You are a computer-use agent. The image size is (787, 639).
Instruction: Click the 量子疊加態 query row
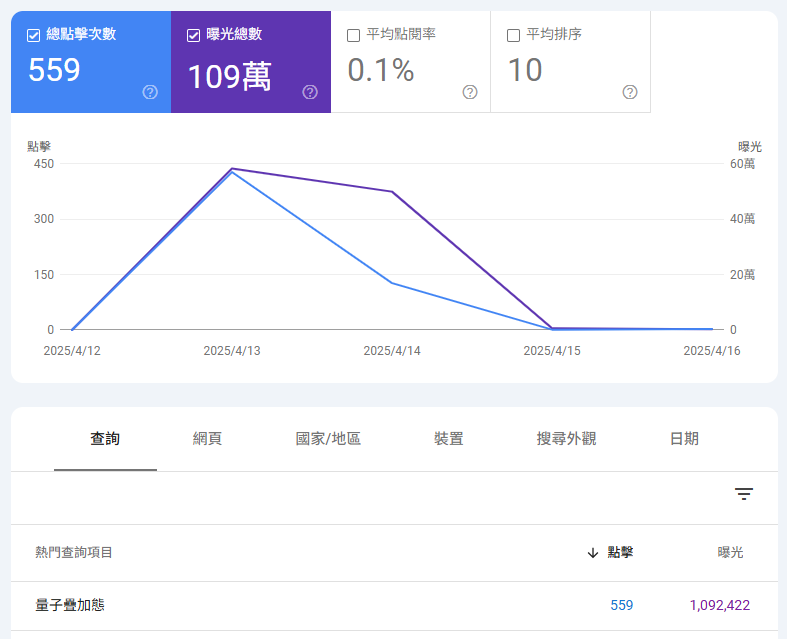pos(70,605)
